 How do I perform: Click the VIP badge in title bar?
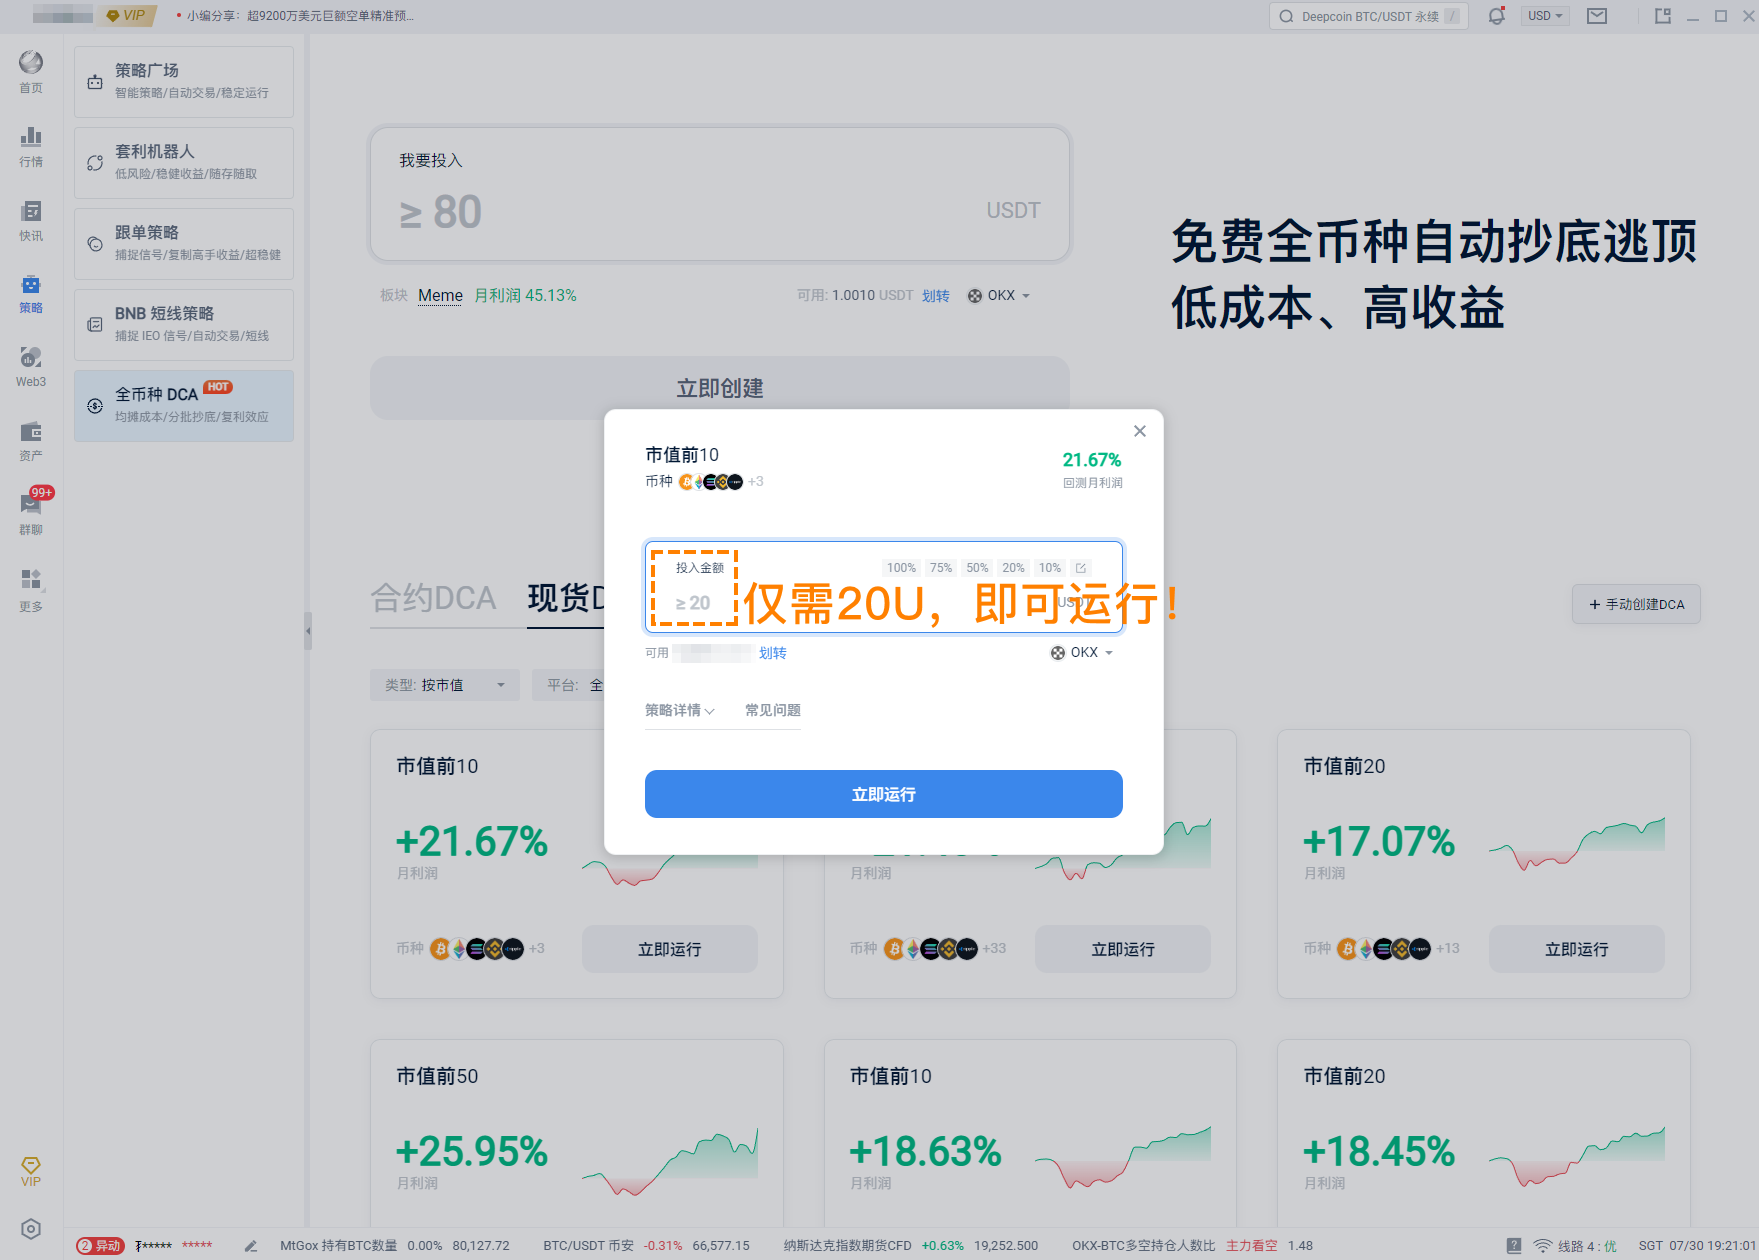[x=127, y=16]
